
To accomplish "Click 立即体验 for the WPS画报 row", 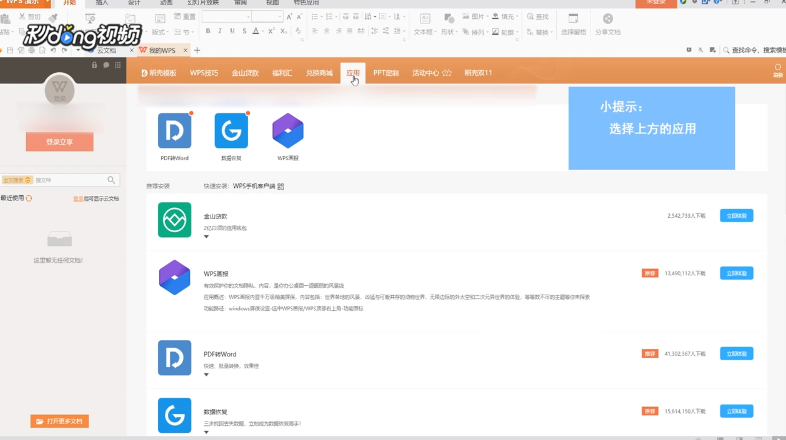I will [736, 273].
